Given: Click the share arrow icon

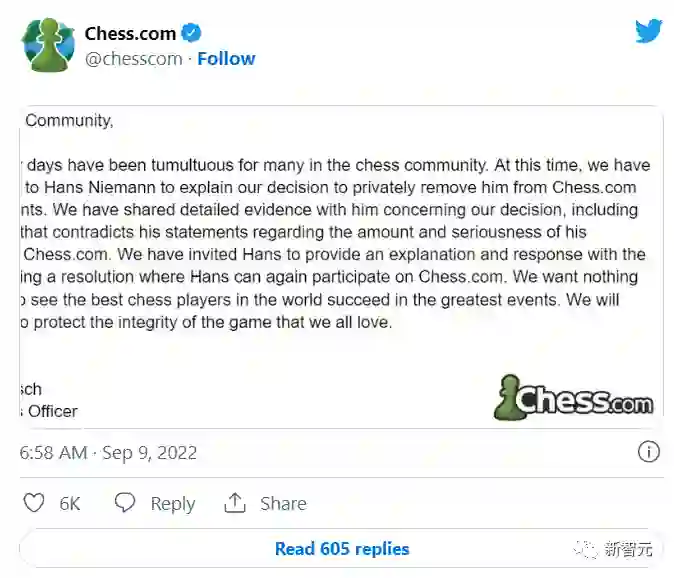Looking at the screenshot, I should point(235,503).
